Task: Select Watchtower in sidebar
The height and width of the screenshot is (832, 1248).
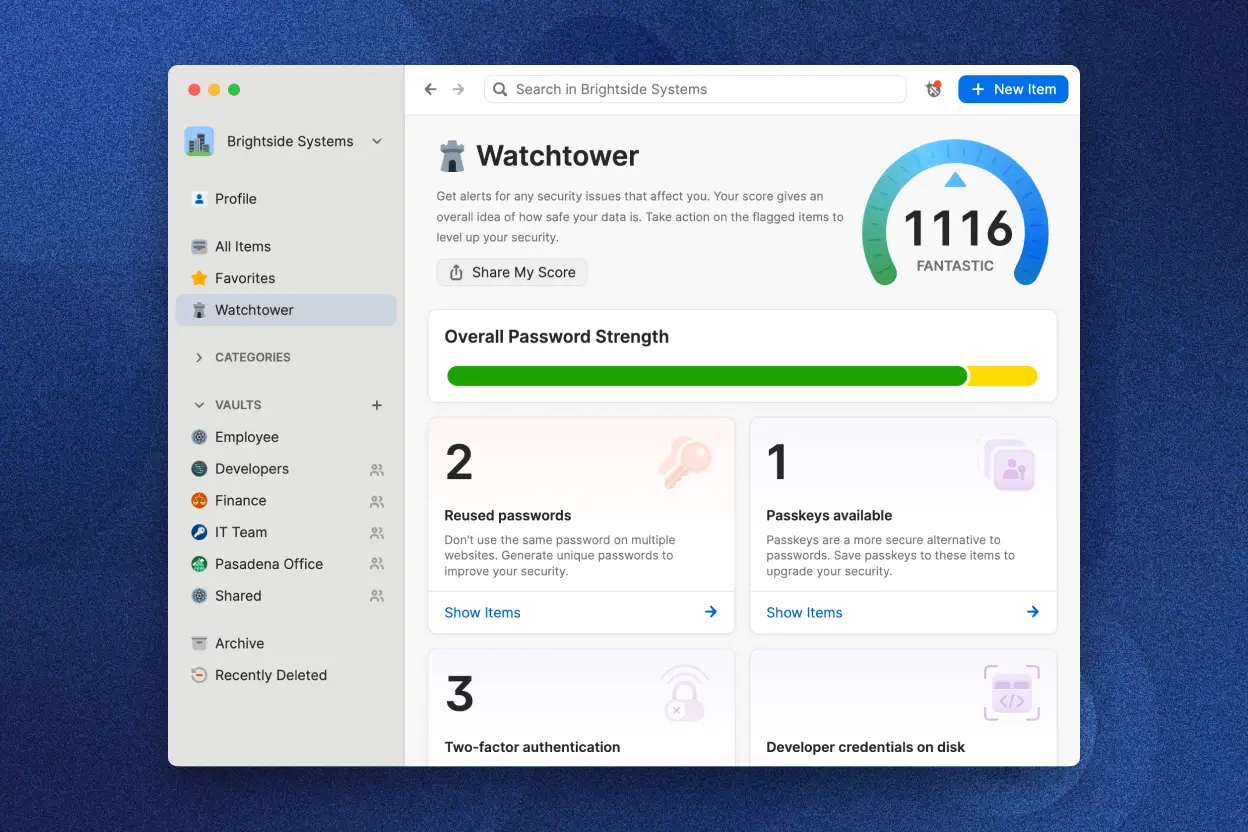Action: 286,310
